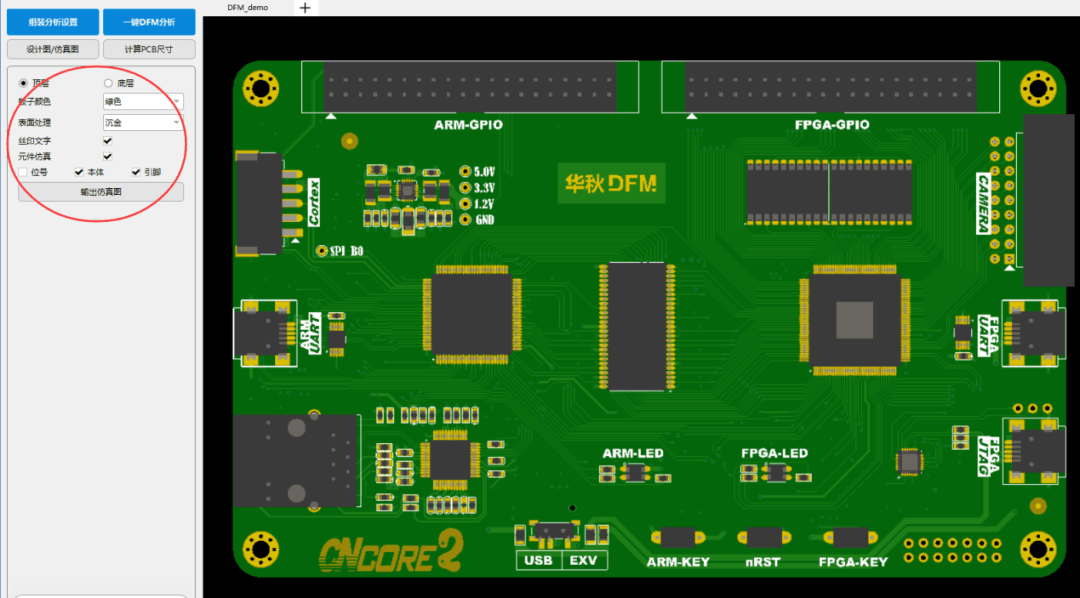Click the FPGA-GPIO header connector
The height and width of the screenshot is (598, 1080).
click(x=830, y=87)
